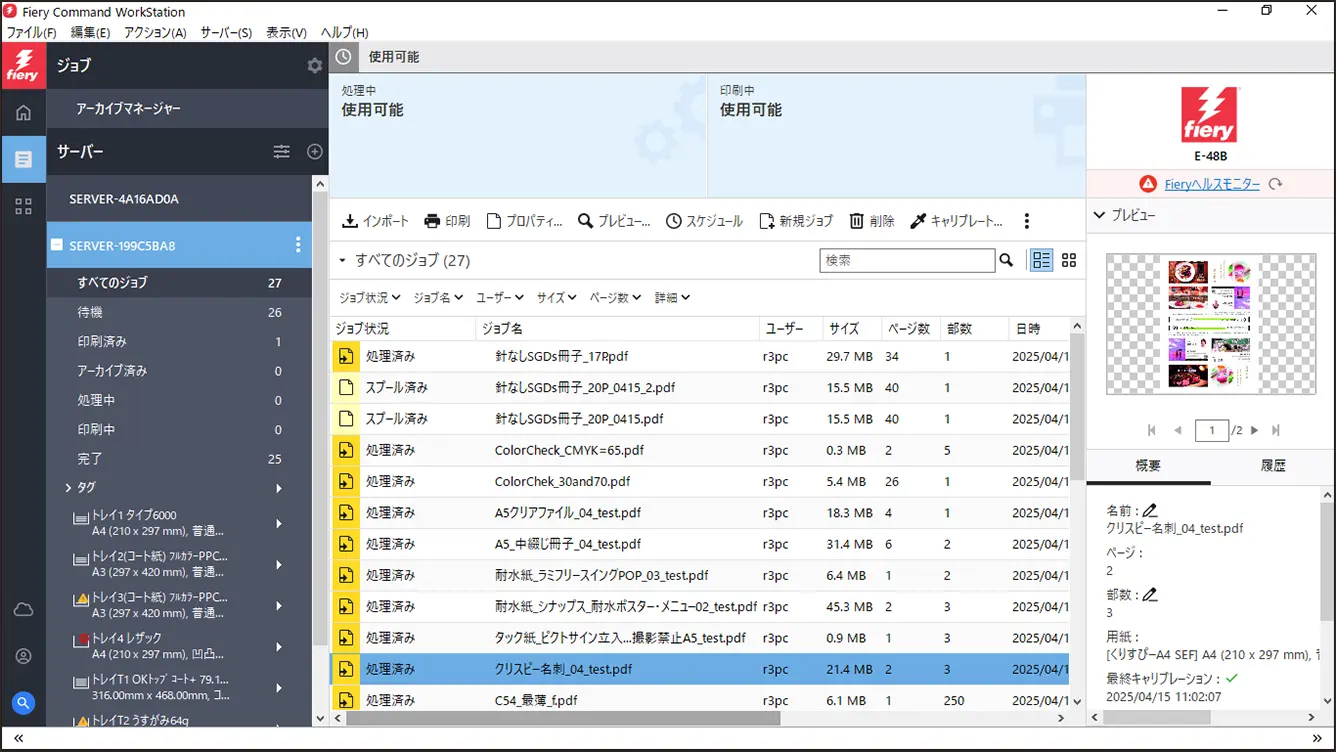1336x752 pixels.
Task: Click the cloud icon in left sidebar
Action: pos(23,610)
